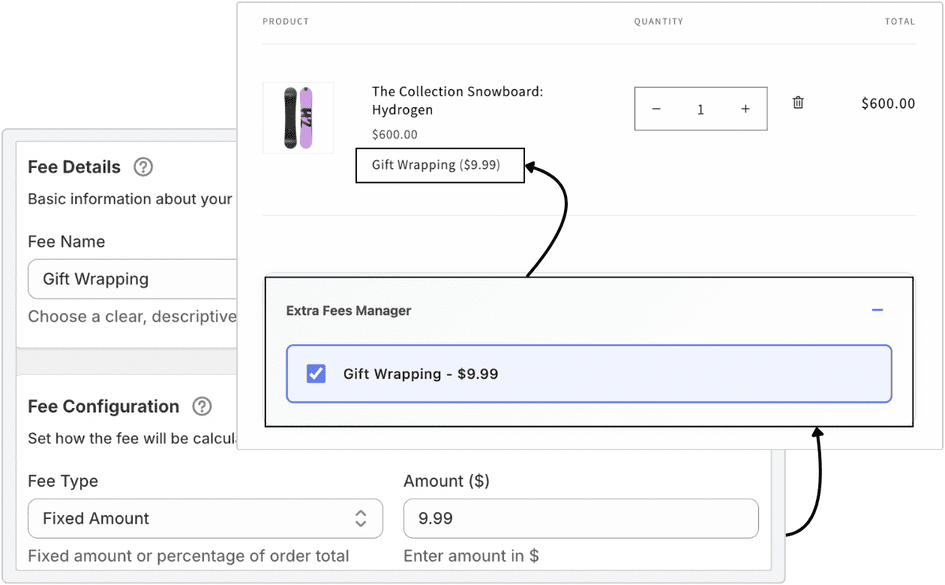Select the highlighted Gift Wrapping fee row

(x=588, y=373)
